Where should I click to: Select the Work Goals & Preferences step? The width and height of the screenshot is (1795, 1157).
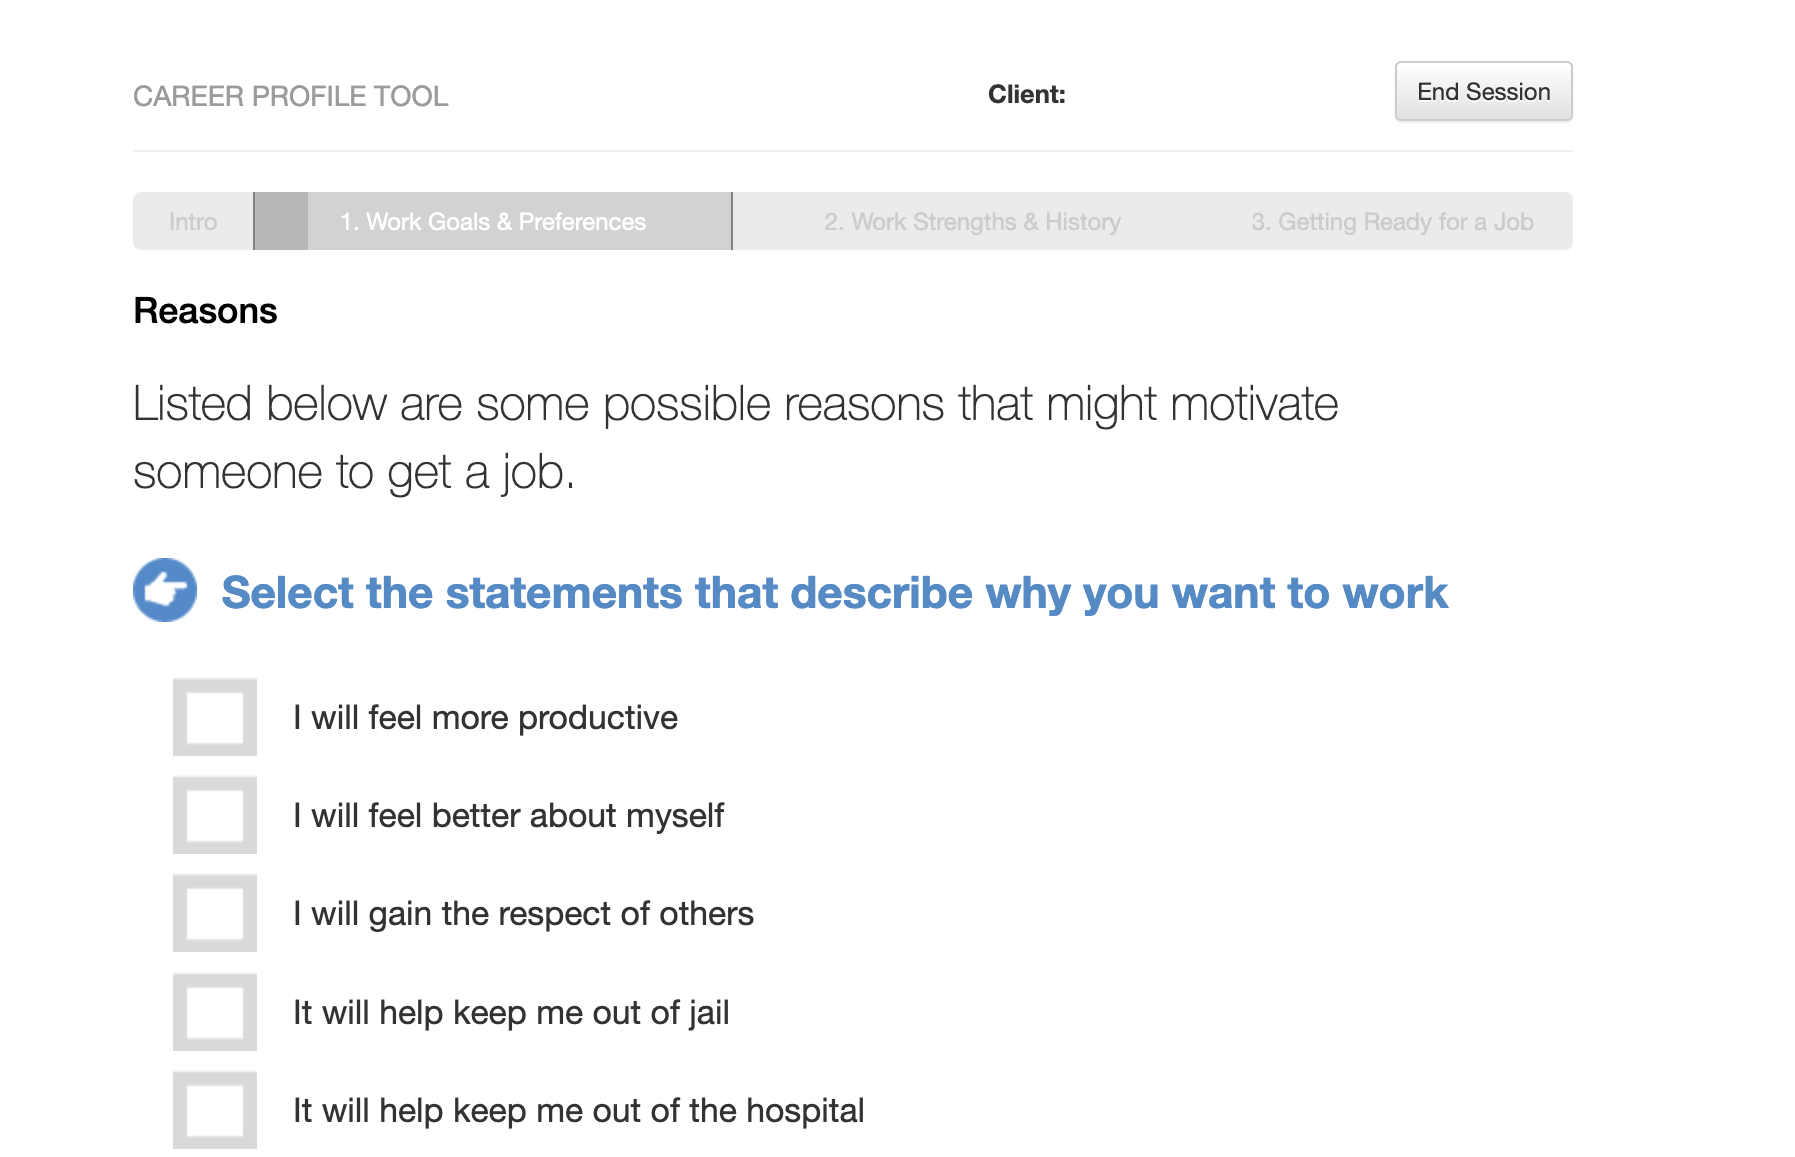pos(492,222)
